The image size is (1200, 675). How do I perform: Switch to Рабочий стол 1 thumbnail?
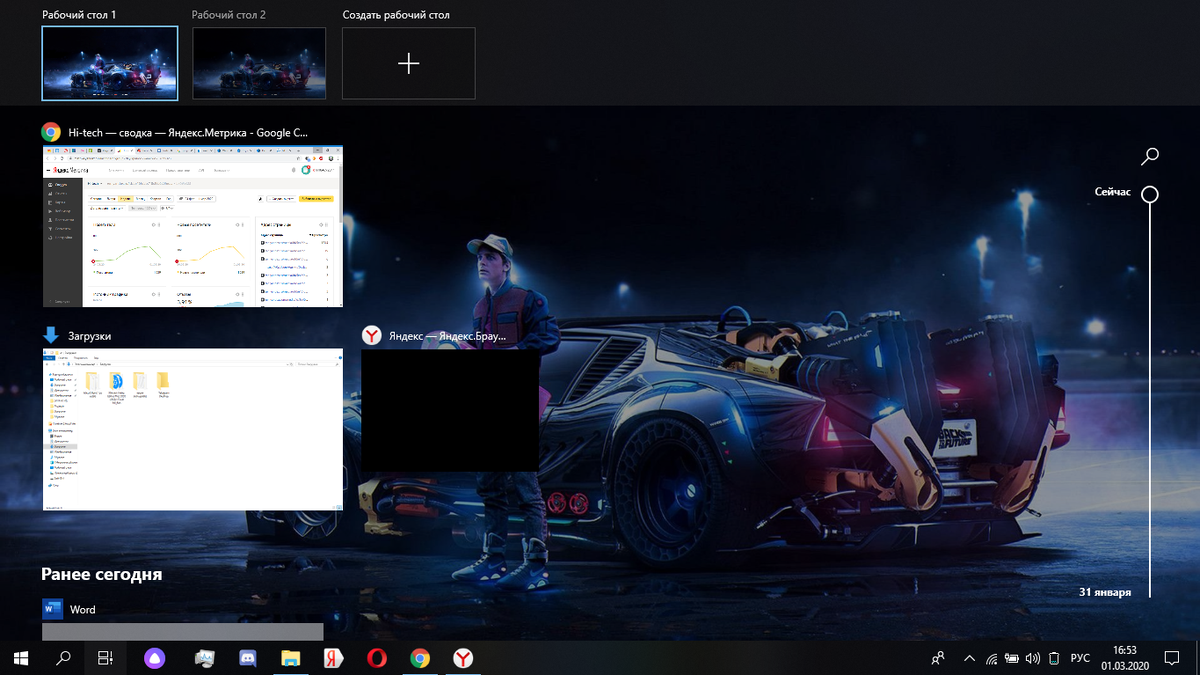(110, 63)
